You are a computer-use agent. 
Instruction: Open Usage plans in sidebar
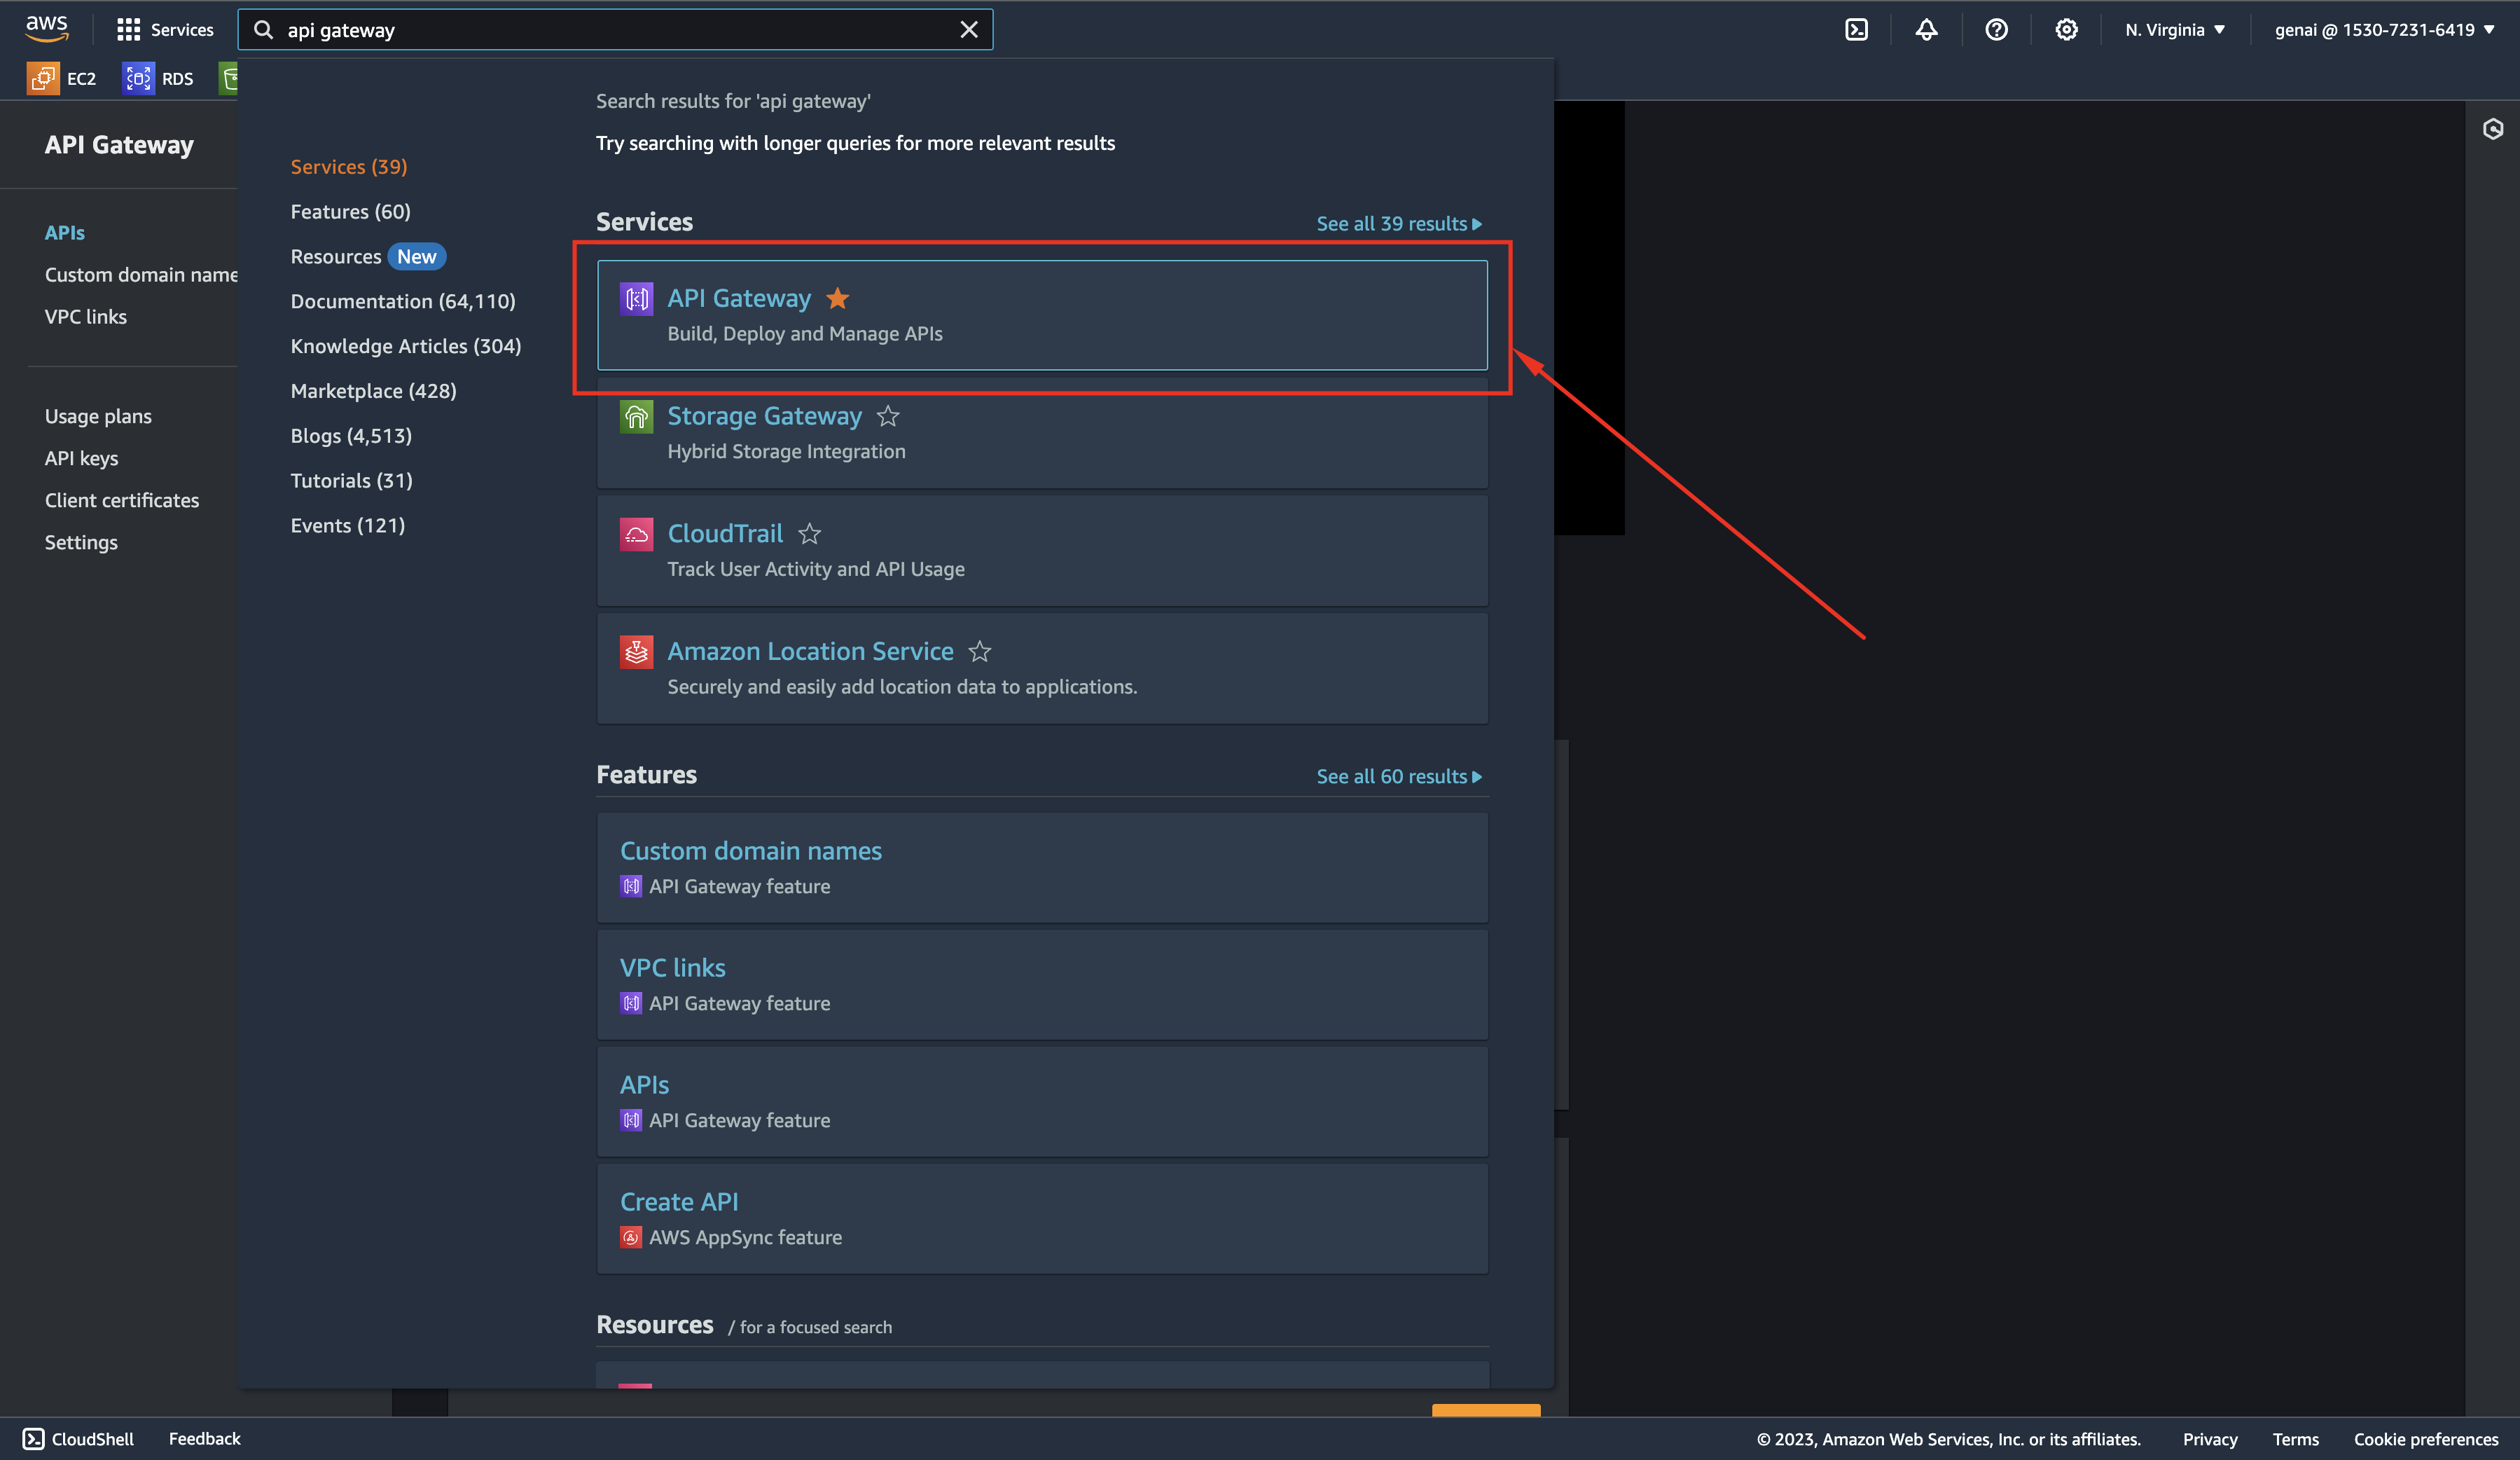[98, 416]
